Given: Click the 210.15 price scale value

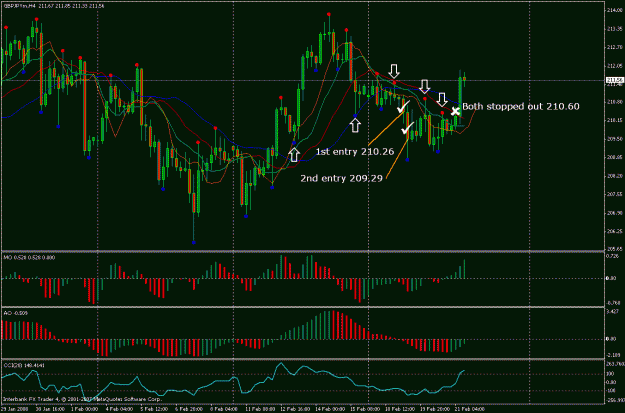Looking at the screenshot, I should 615,120.
